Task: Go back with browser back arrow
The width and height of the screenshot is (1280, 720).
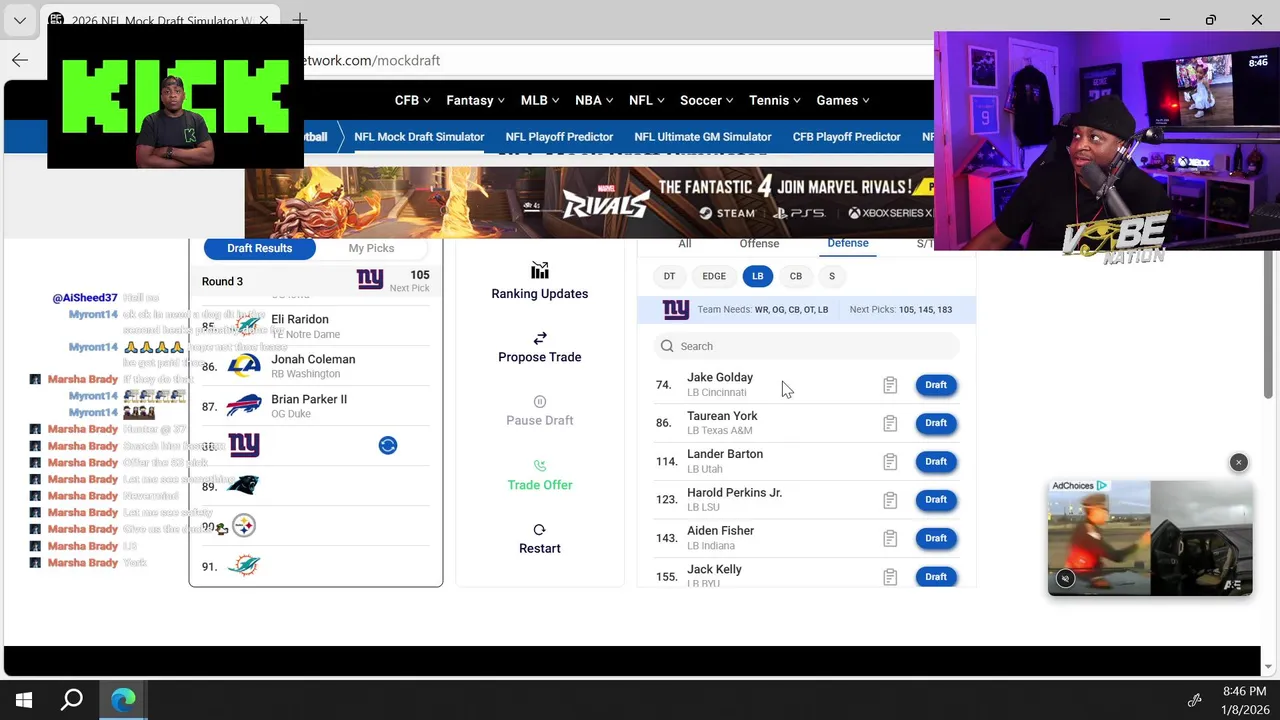Action: [x=20, y=60]
